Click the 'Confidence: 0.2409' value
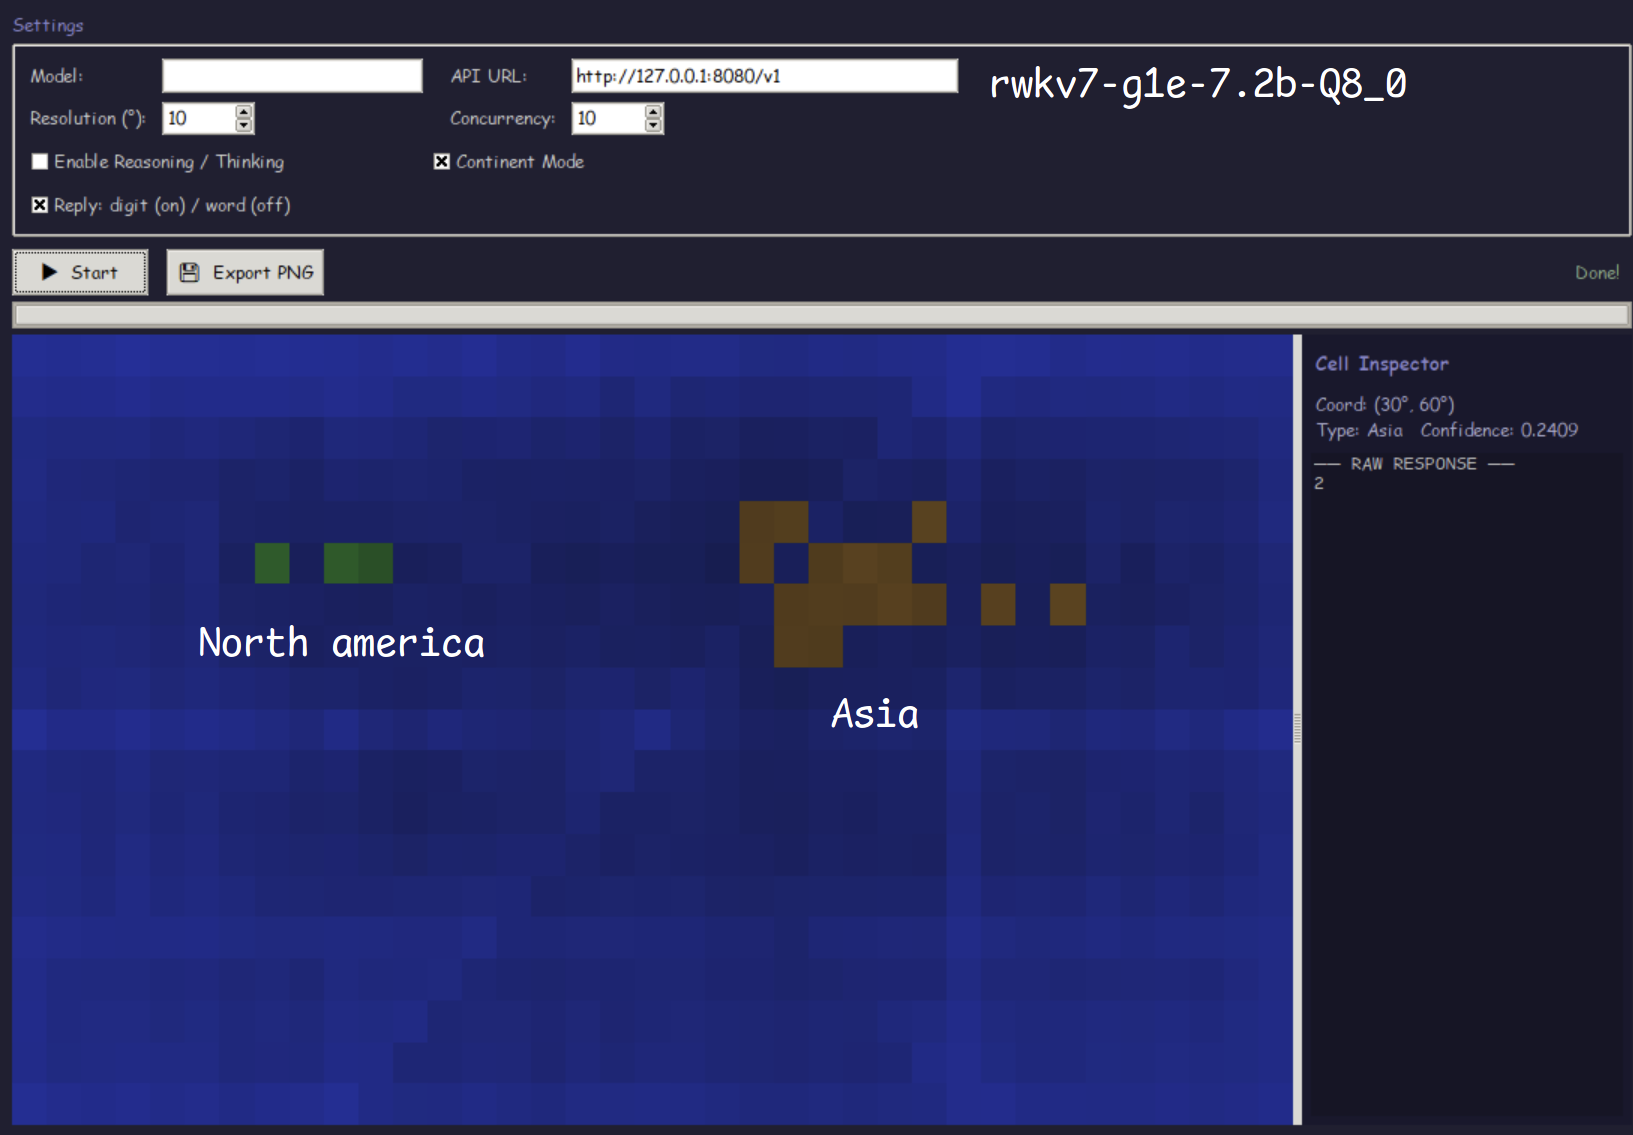The width and height of the screenshot is (1633, 1135). 1499,431
